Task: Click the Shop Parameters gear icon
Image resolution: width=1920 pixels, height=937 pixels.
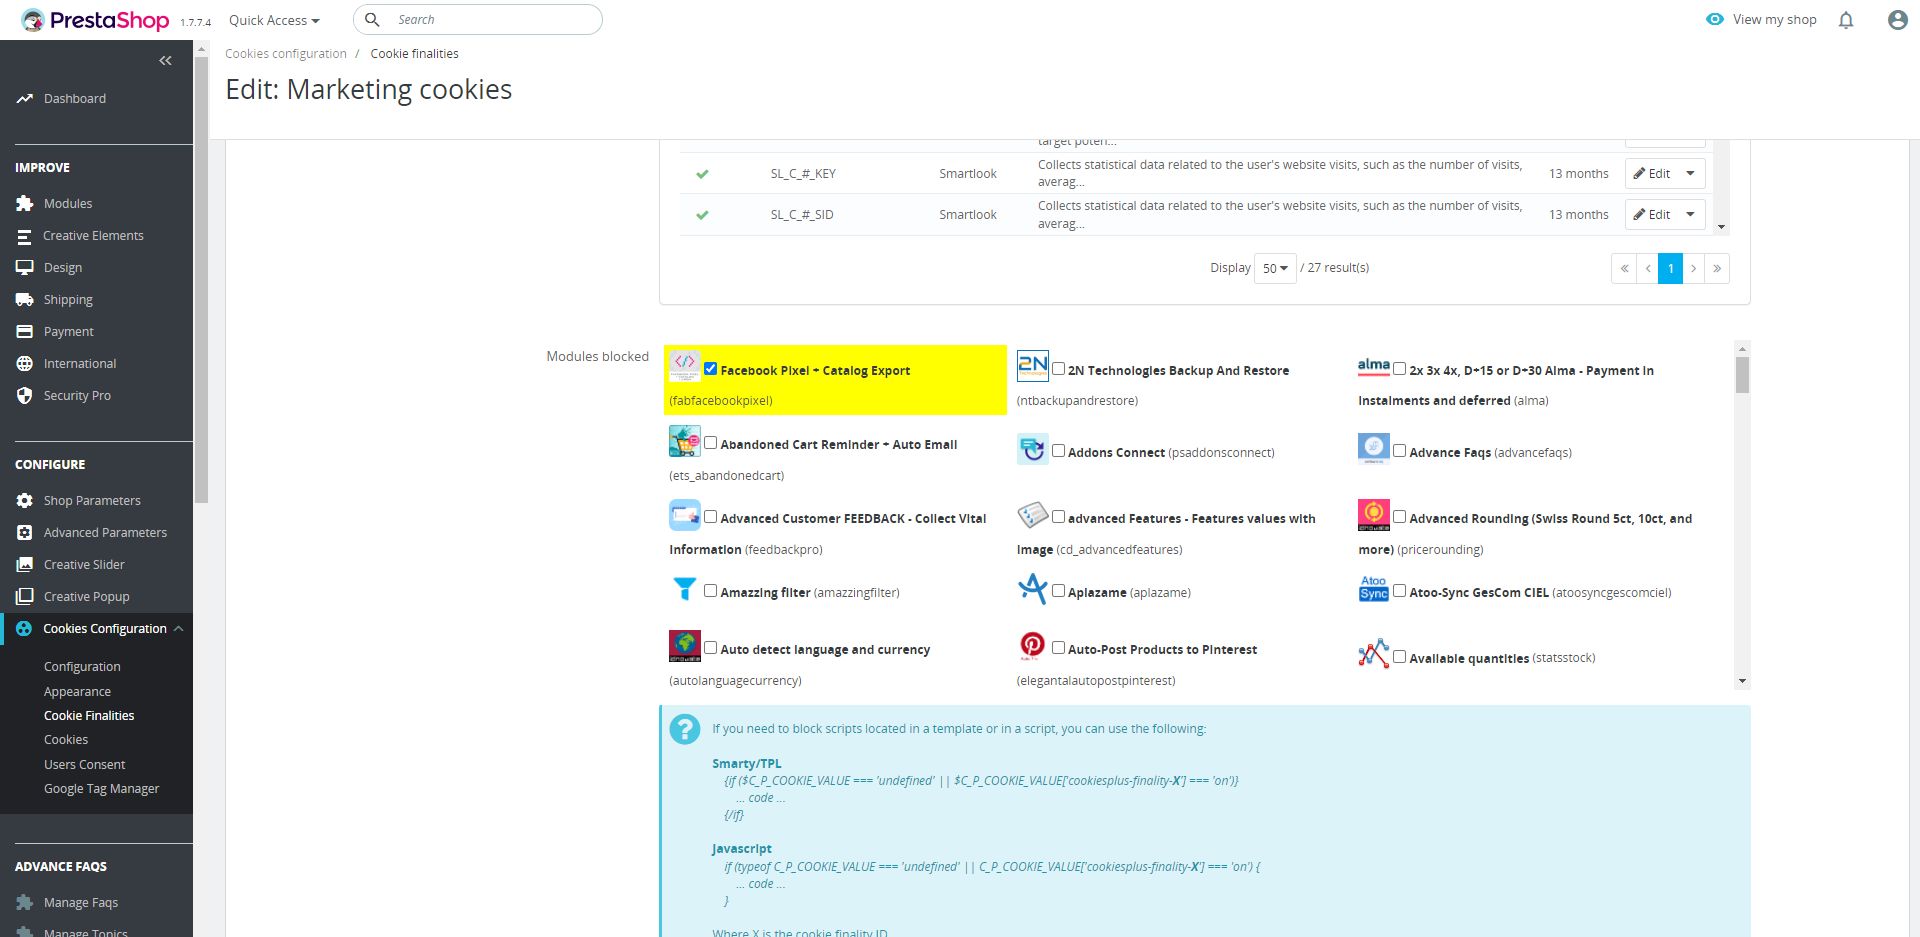Action: click(x=25, y=501)
